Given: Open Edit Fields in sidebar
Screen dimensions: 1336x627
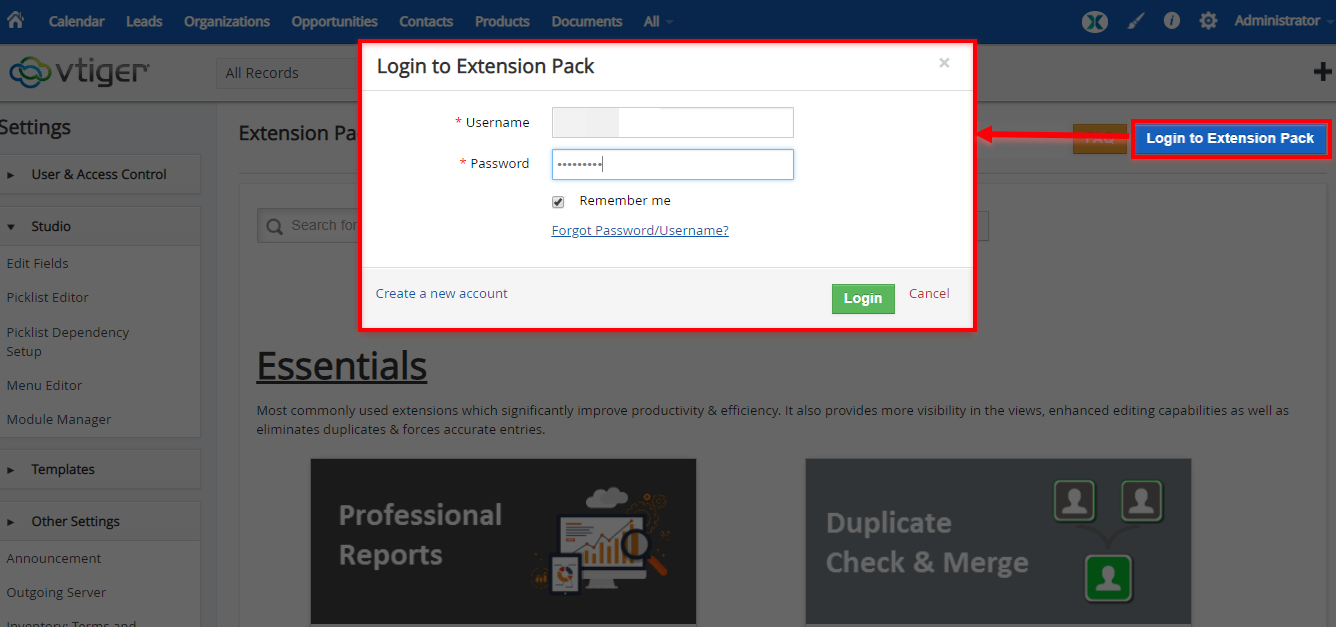Looking at the screenshot, I should click(38, 264).
